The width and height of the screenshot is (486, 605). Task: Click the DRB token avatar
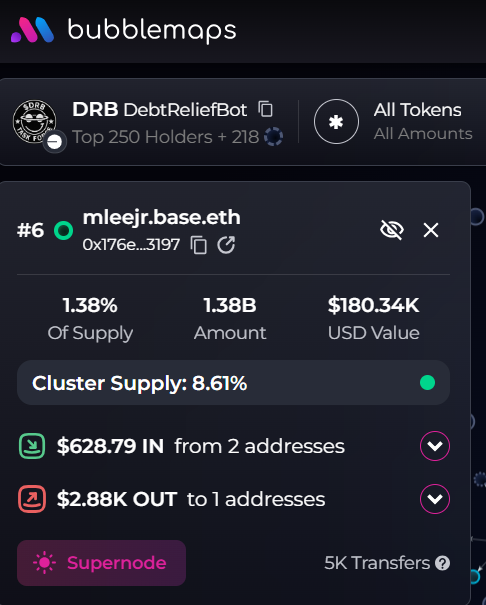click(x=34, y=121)
